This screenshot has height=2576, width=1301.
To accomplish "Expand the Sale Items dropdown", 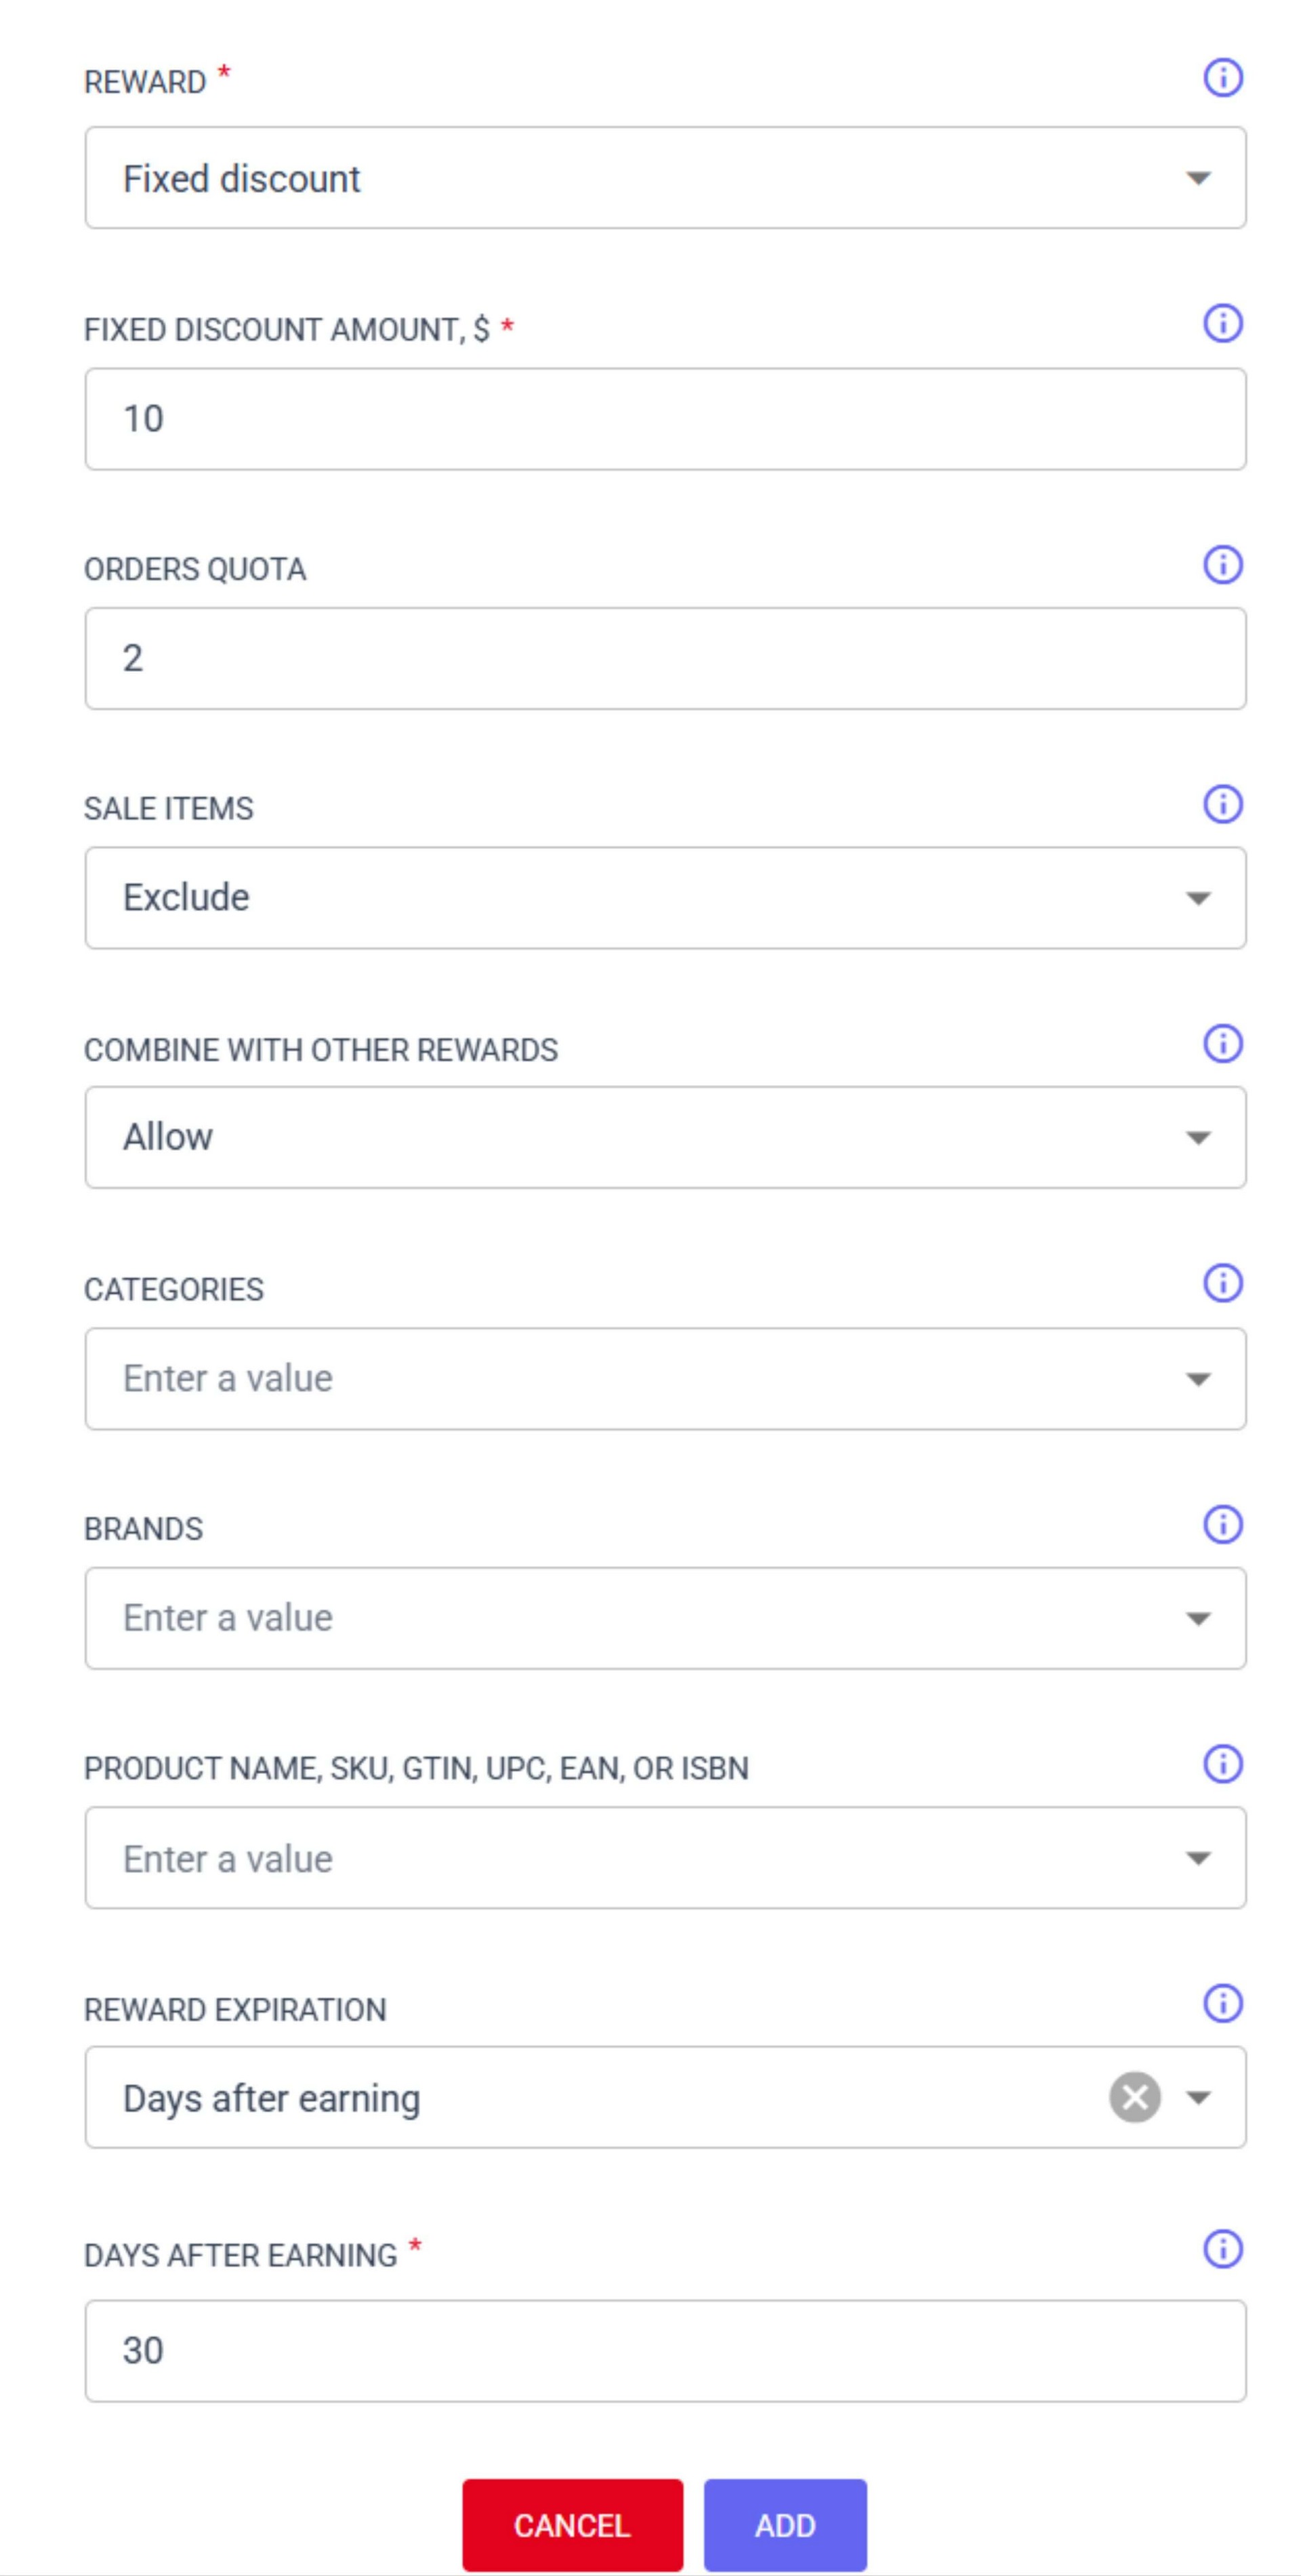I will 1197,898.
